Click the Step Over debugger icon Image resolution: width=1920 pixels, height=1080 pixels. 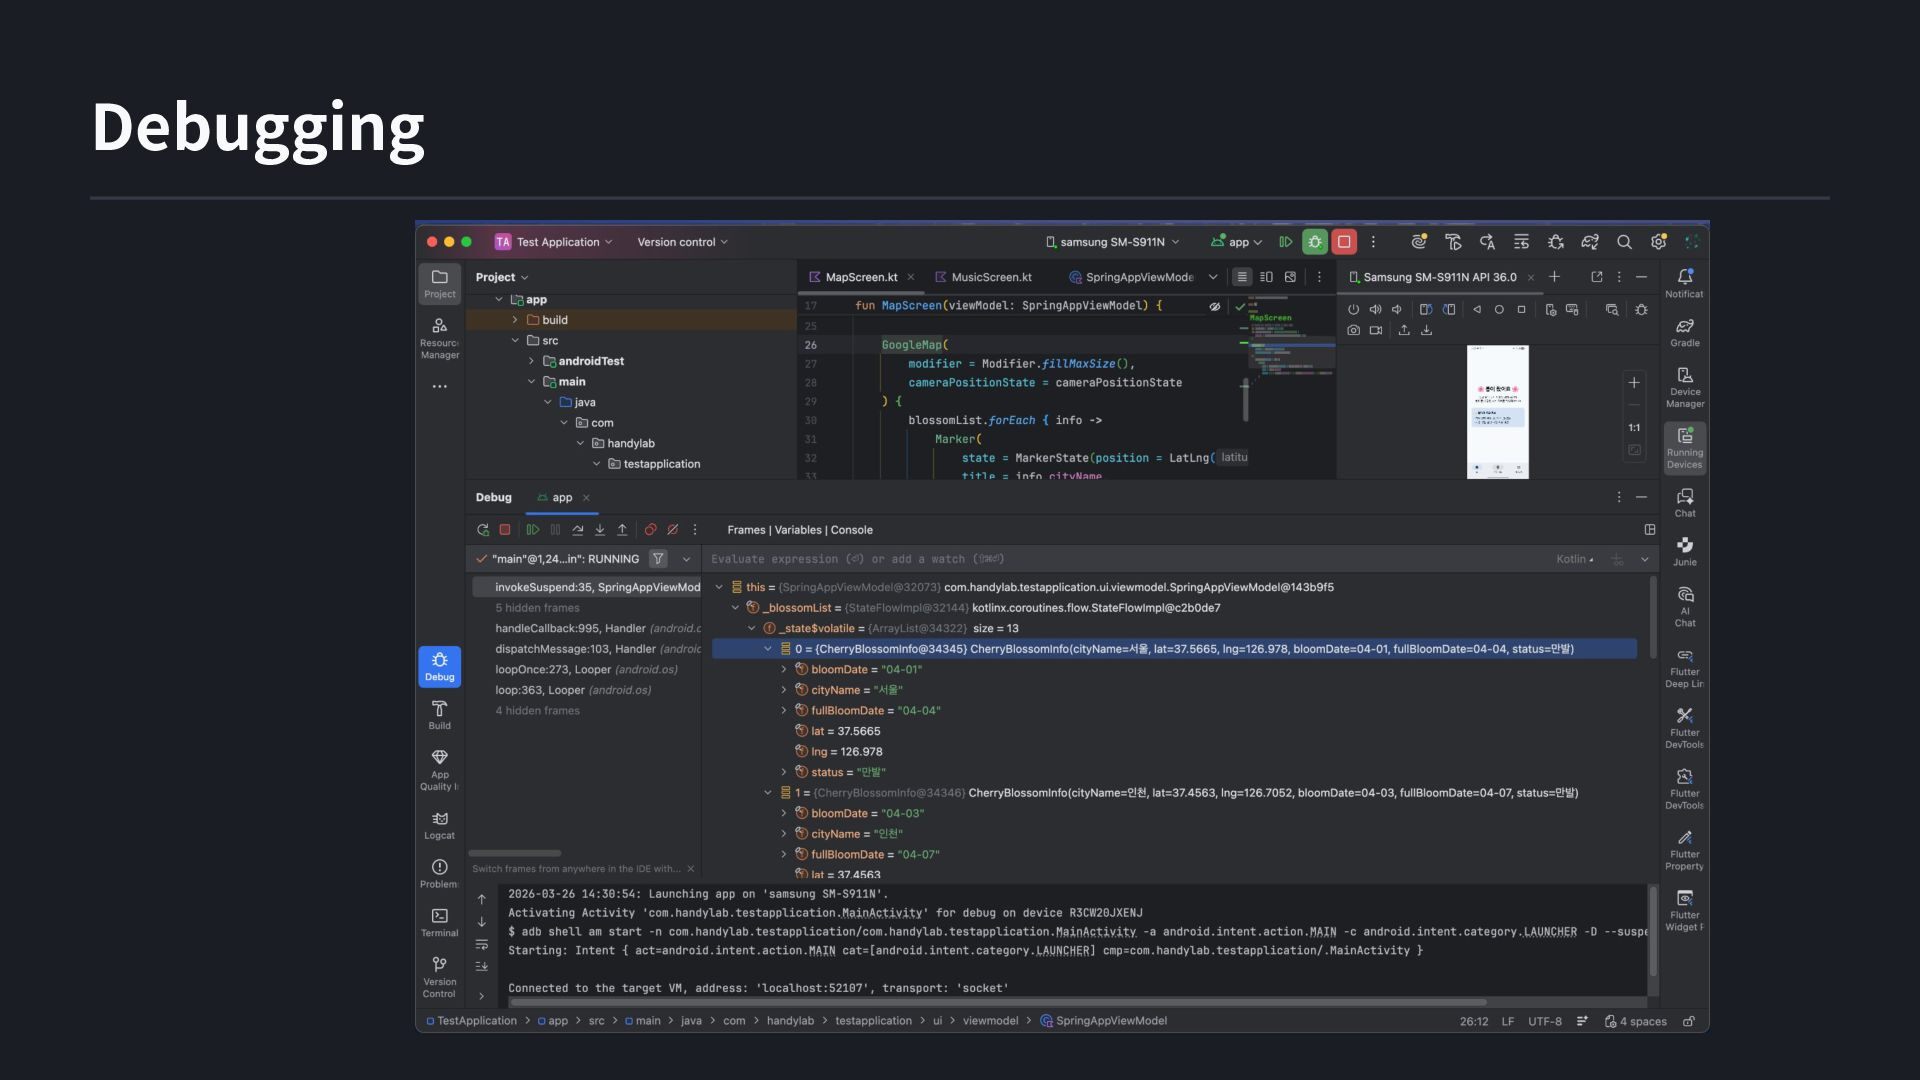pos(577,530)
